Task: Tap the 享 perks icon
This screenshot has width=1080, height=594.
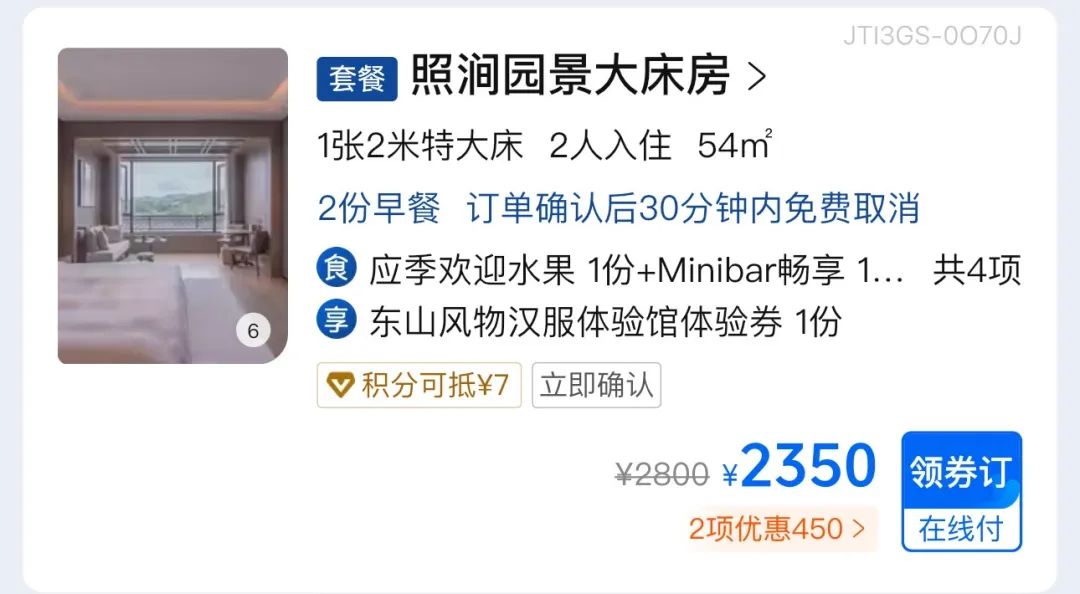Action: tap(337, 320)
